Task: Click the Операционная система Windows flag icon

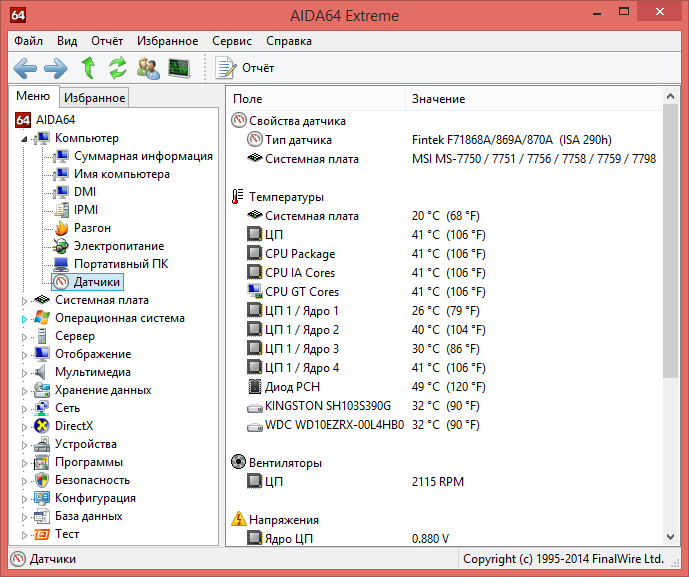Action: pos(42,318)
